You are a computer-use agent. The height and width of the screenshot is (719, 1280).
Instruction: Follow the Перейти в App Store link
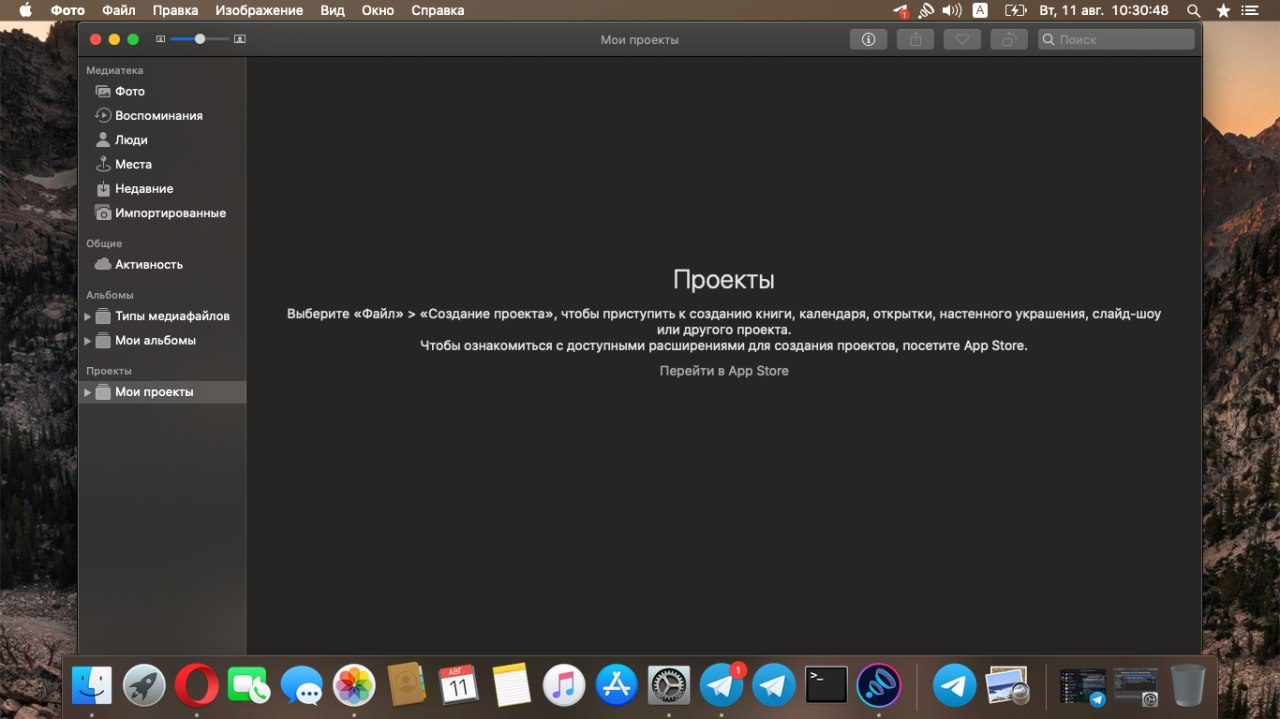point(724,370)
